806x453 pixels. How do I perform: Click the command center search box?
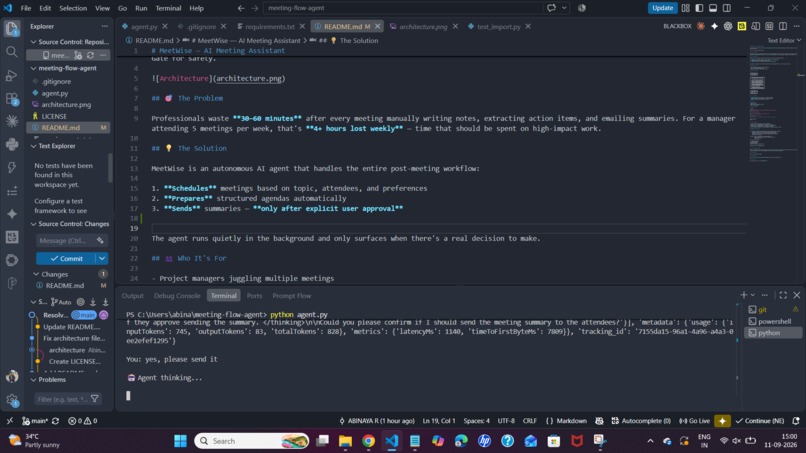pos(404,8)
